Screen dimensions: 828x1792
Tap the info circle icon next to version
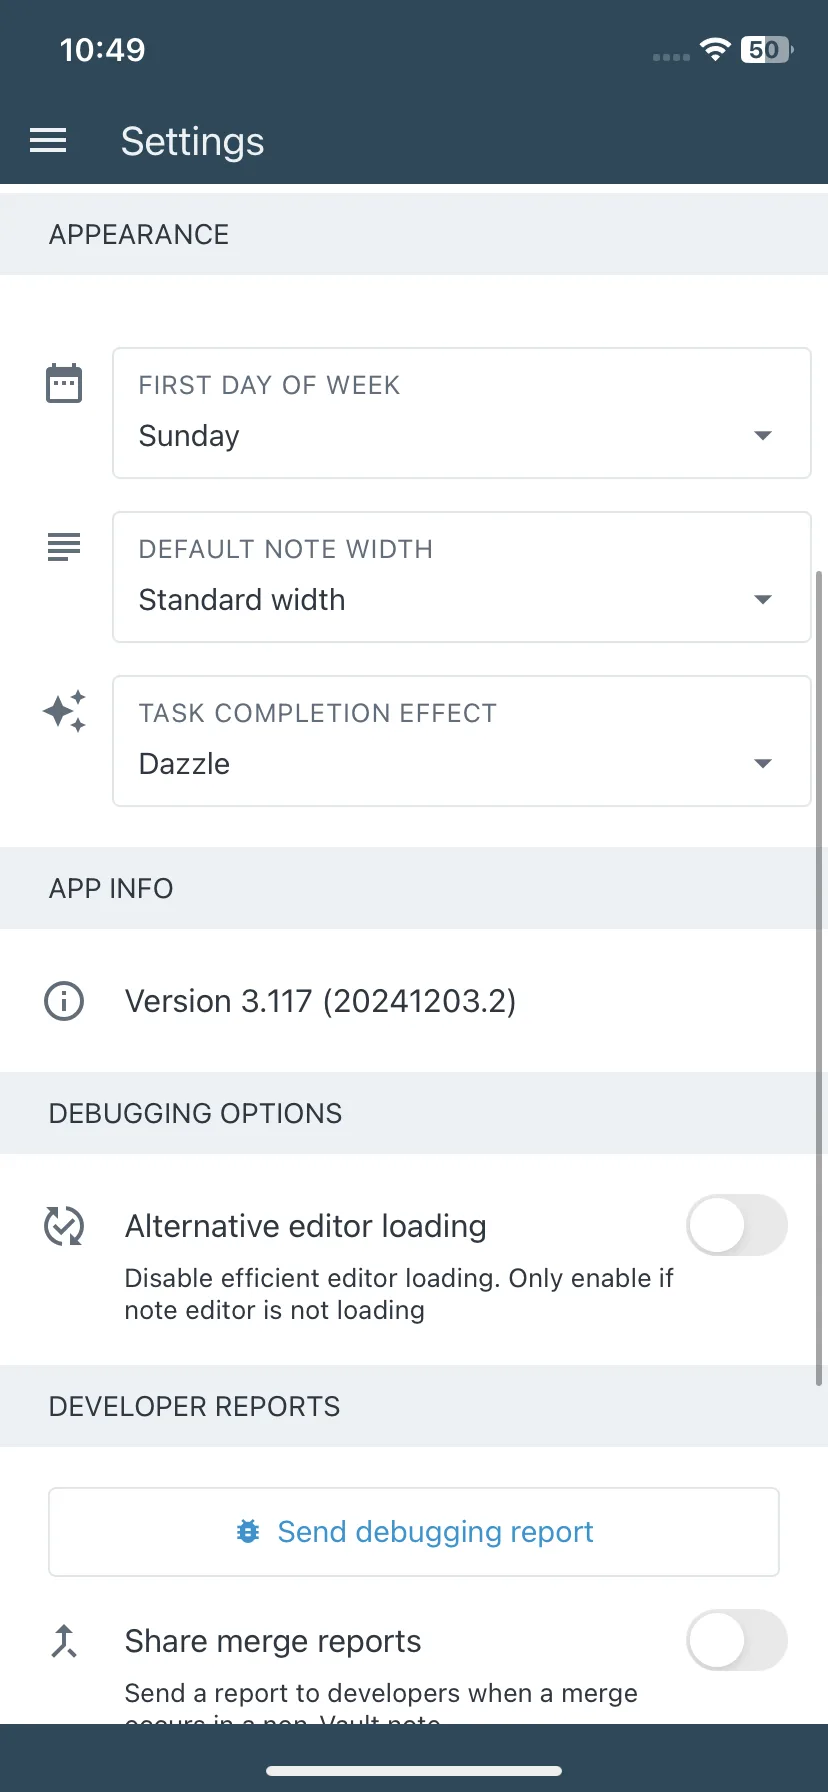click(64, 1001)
